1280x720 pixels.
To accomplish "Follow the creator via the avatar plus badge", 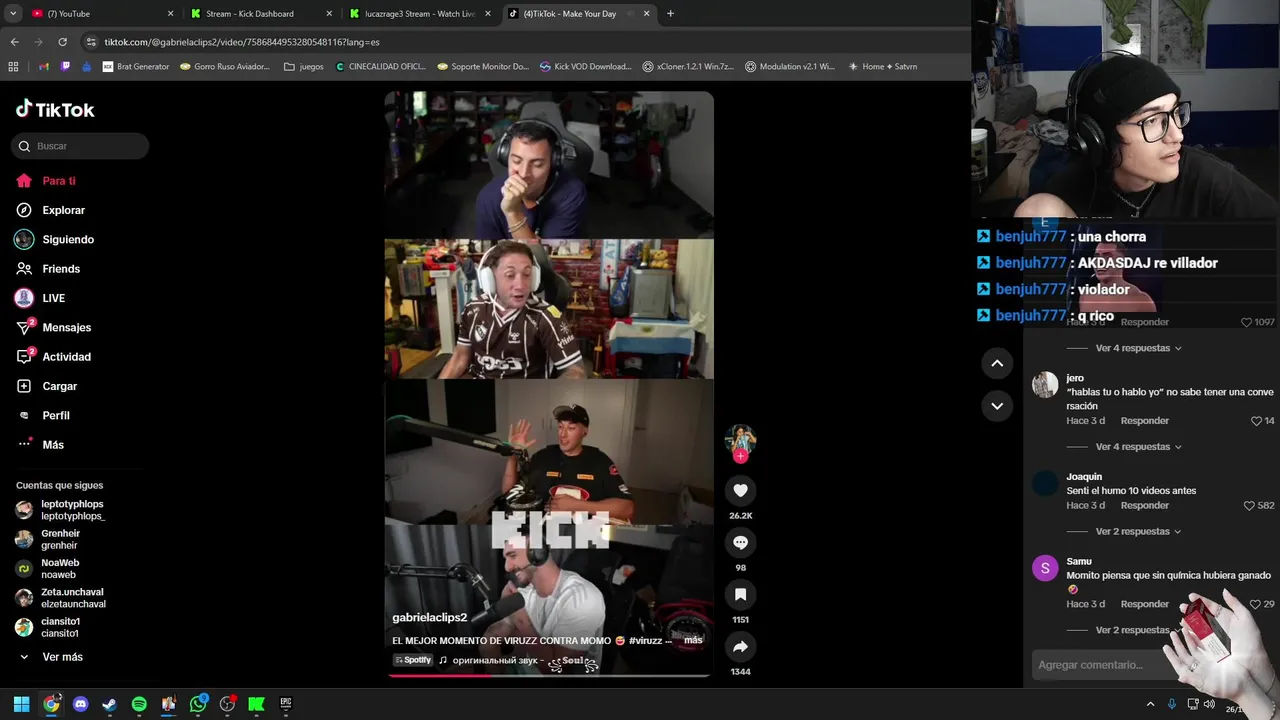I will (x=740, y=456).
